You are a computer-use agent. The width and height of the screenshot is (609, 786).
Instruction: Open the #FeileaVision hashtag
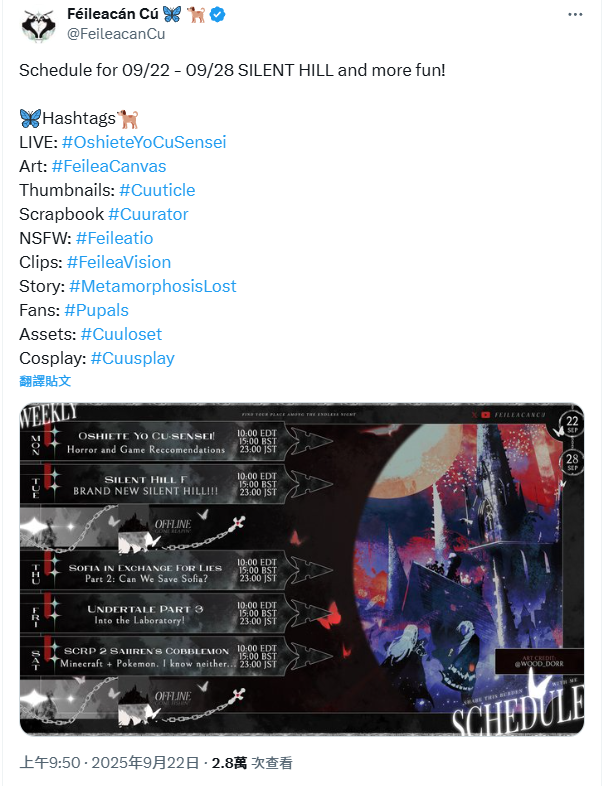point(119,262)
